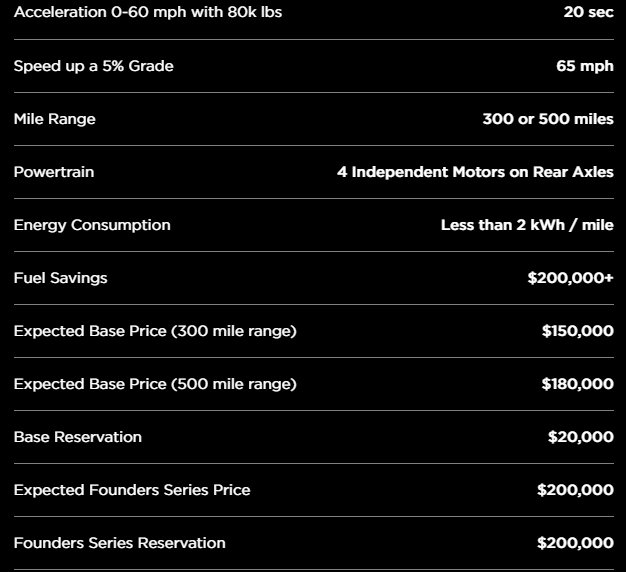Viewport: 626px width, 572px height.
Task: Click the 'Fuel Savings' label
Action: [x=60, y=278]
